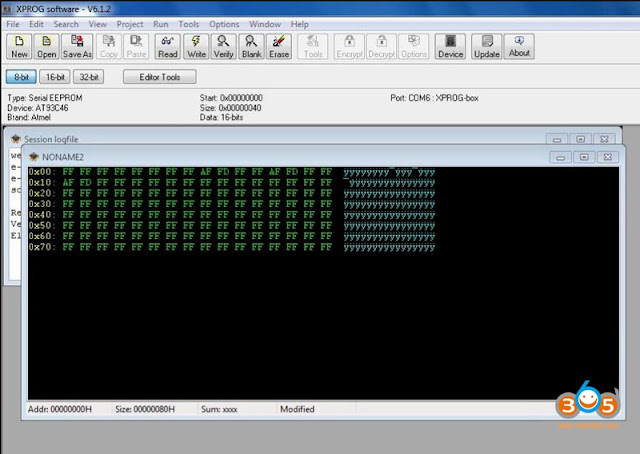The height and width of the screenshot is (454, 640).
Task: Open the Editor Tools button
Action: tap(160, 77)
